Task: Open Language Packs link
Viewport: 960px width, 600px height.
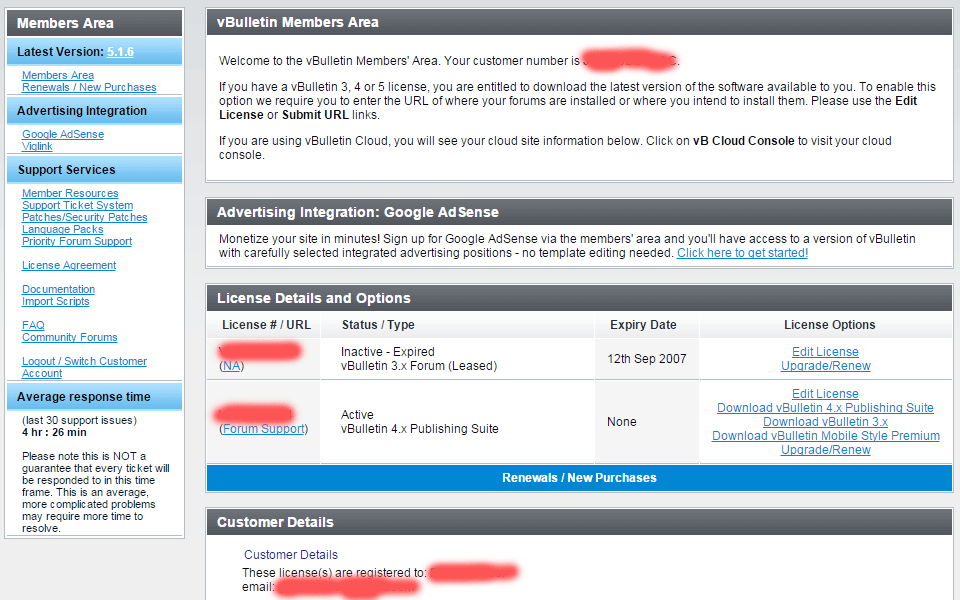Action: point(63,229)
